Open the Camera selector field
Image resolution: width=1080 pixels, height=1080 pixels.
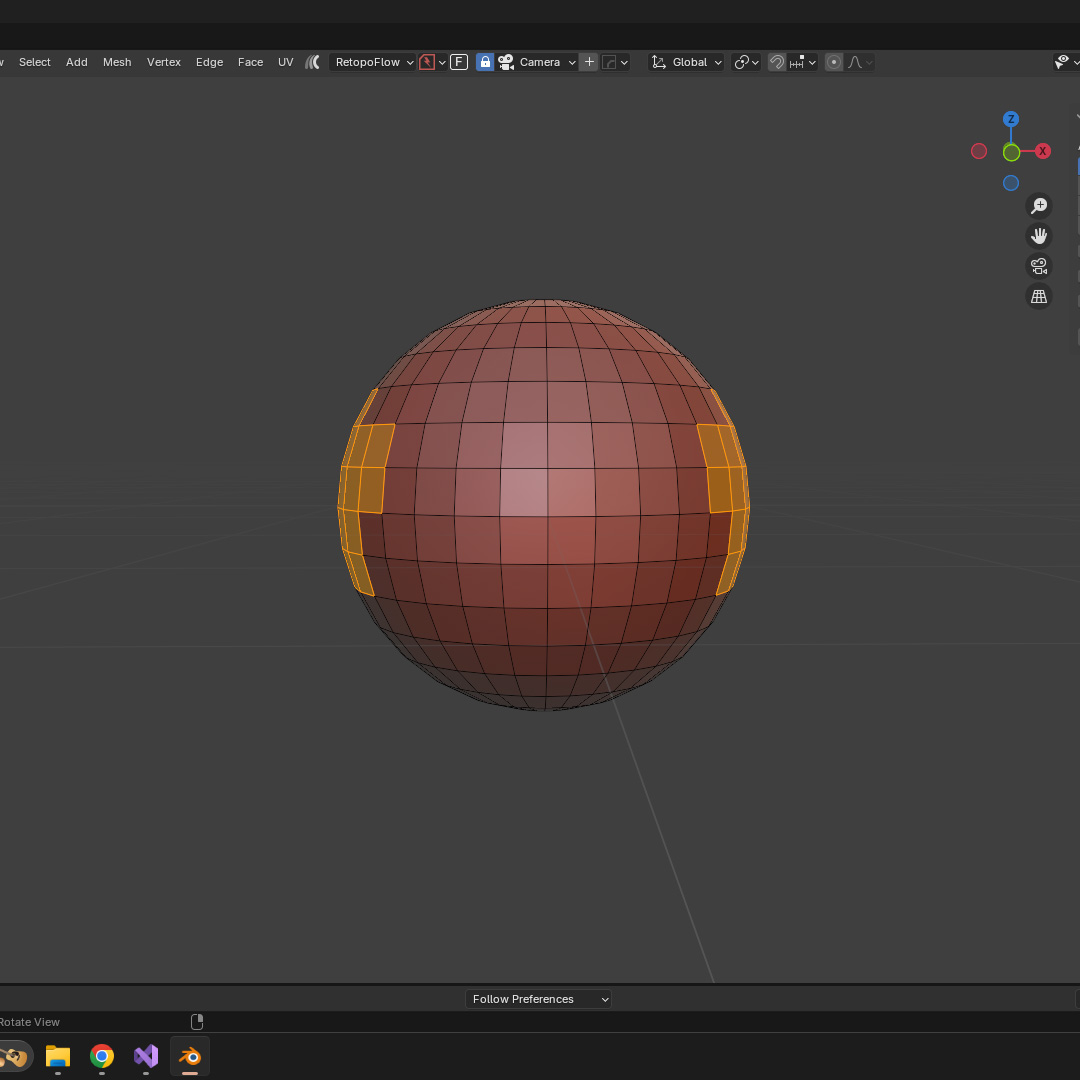[538, 62]
